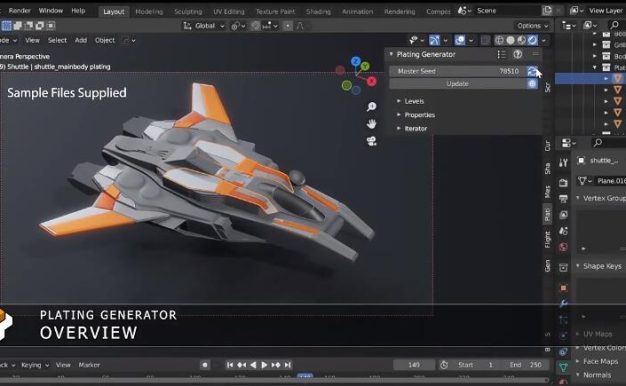Screen dimensions: 626x386
Task: Click the zoom magnifier viewport icon
Action: click(x=371, y=107)
